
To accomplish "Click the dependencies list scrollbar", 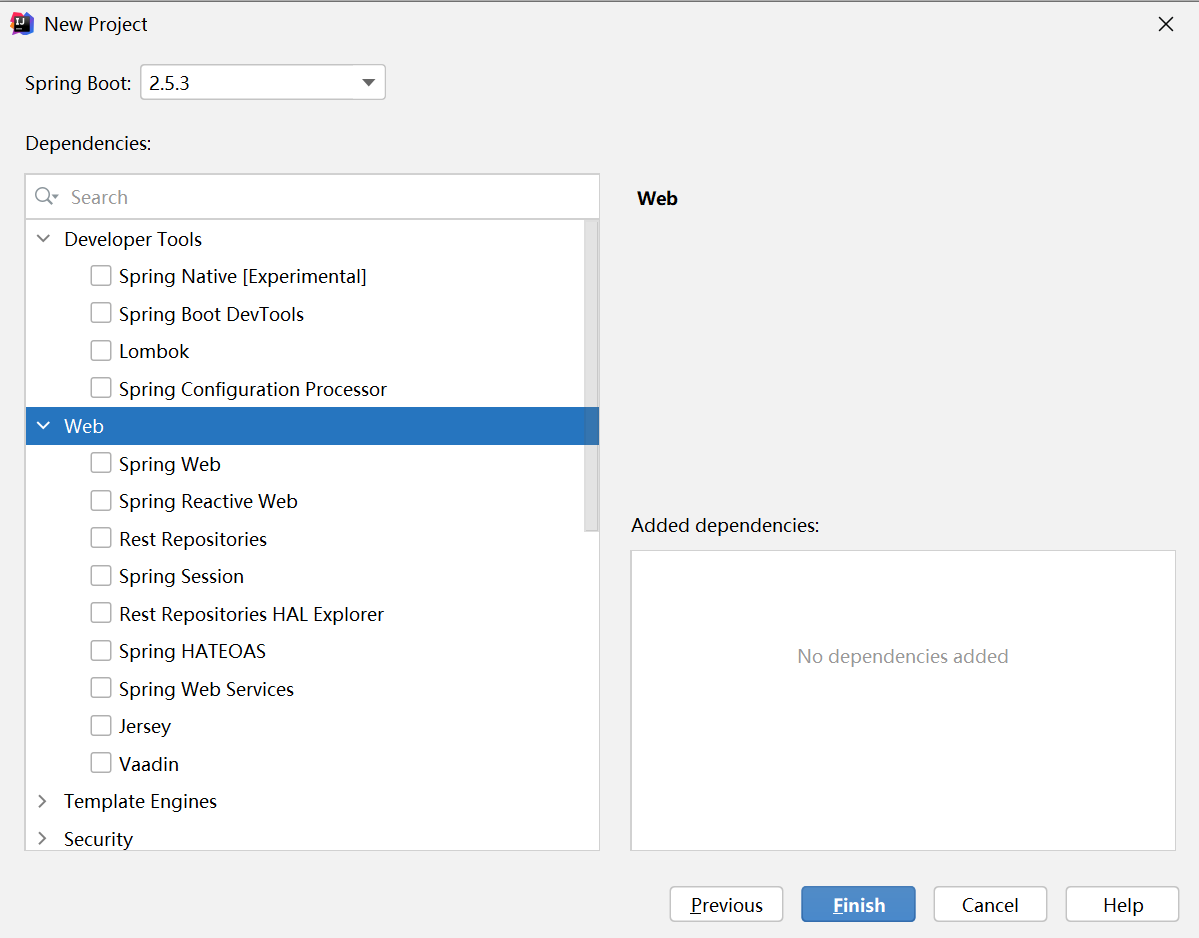I will 591,375.
